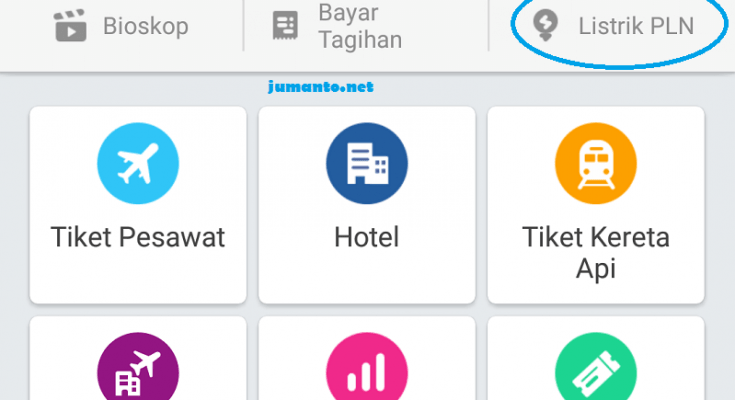The image size is (735, 400).
Task: Select the pink signal bars icon
Action: click(x=367, y=366)
